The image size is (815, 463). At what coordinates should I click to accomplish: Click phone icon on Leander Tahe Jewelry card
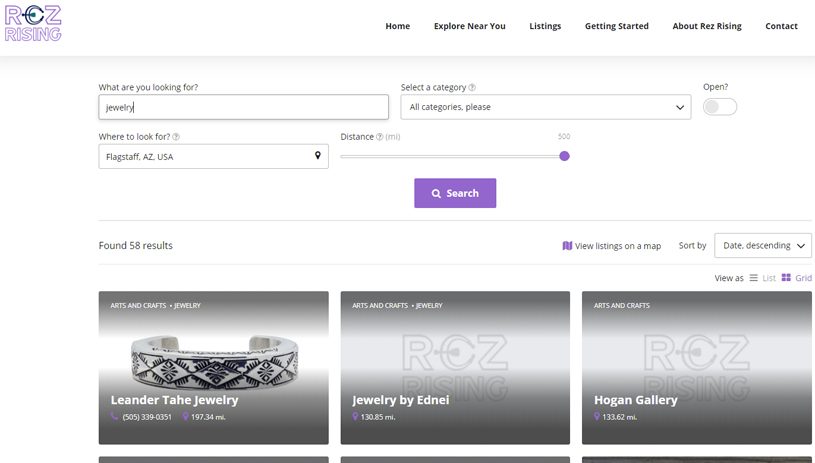[x=114, y=416]
